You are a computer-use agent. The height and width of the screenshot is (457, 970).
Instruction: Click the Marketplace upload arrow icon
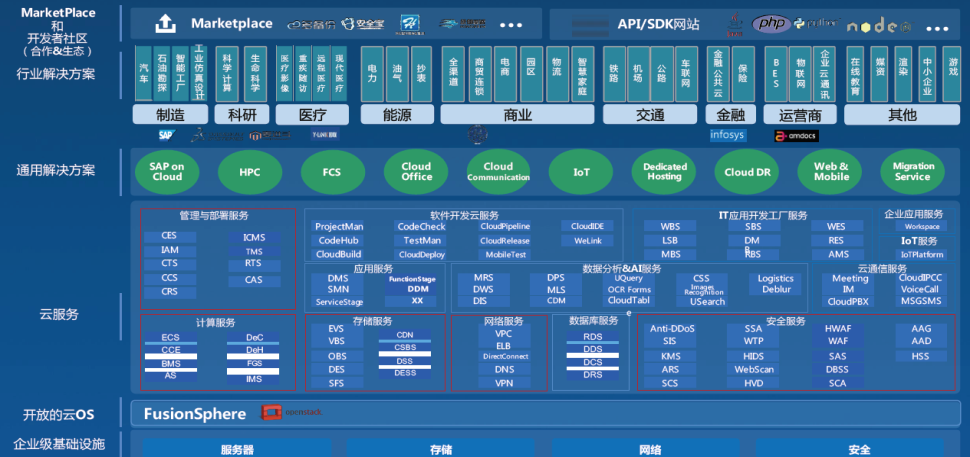coord(165,23)
